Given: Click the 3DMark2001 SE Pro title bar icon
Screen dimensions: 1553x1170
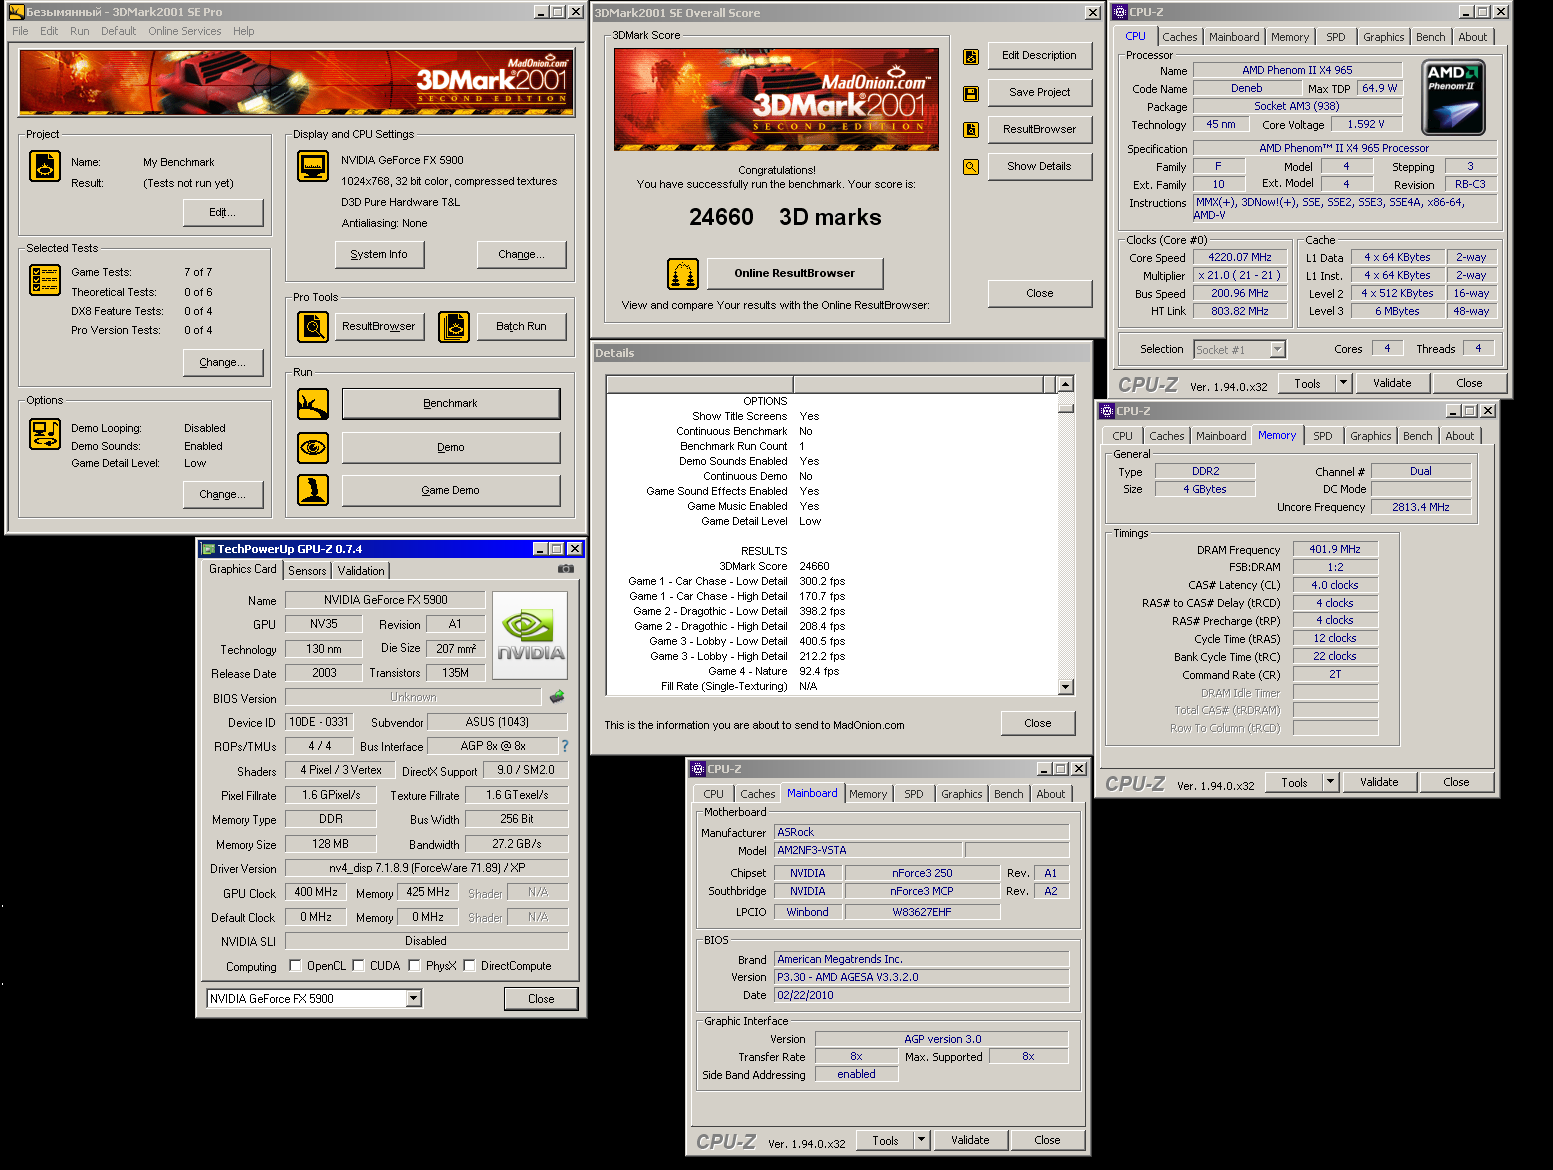Looking at the screenshot, I should point(16,12).
